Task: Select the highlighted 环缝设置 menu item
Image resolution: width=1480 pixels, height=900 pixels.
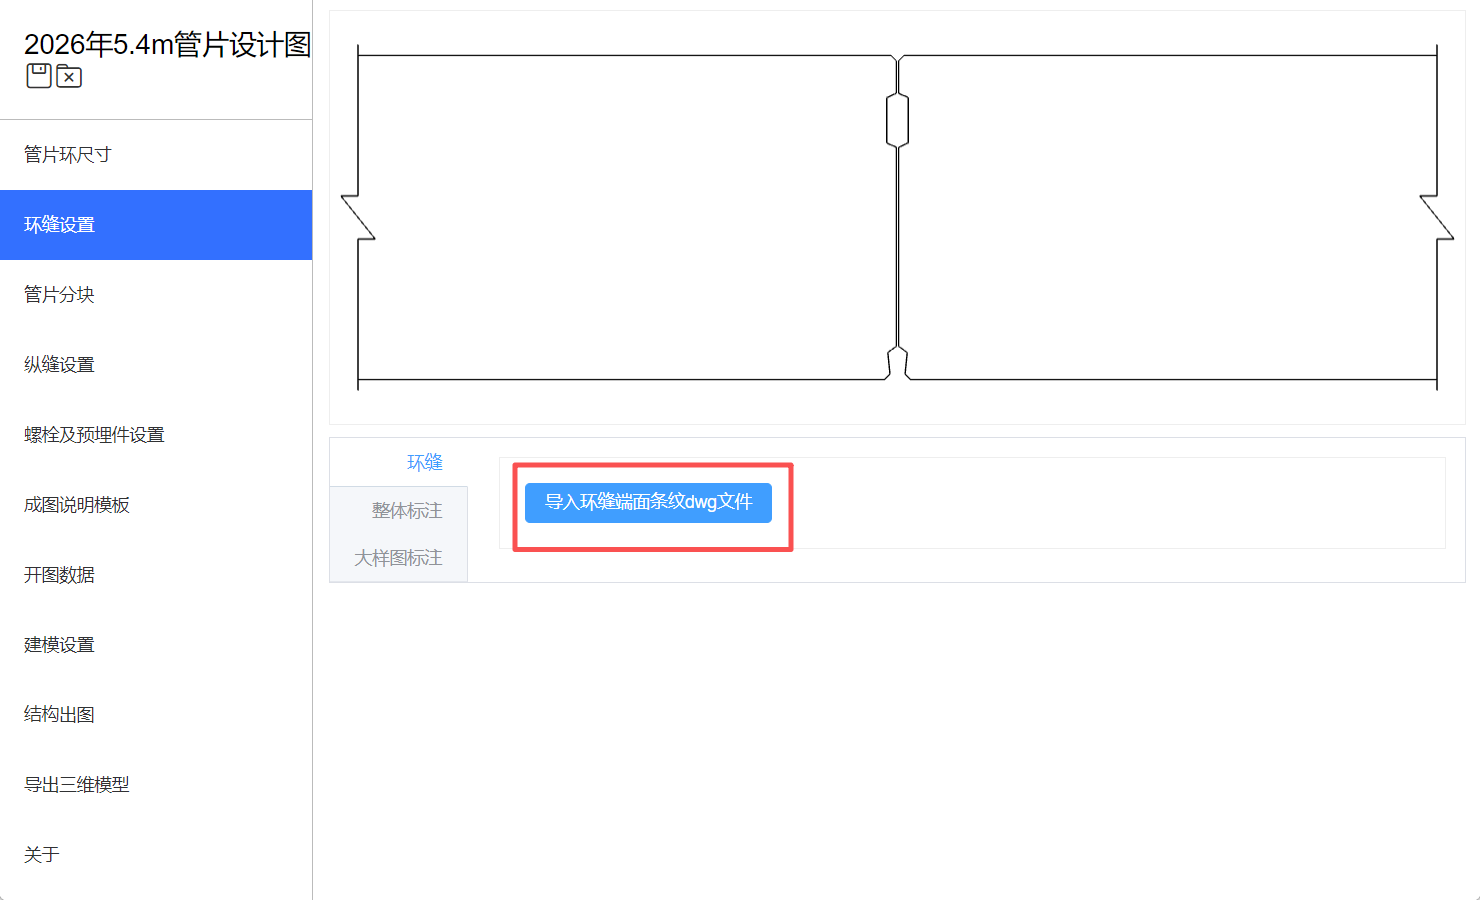Action: [60, 225]
